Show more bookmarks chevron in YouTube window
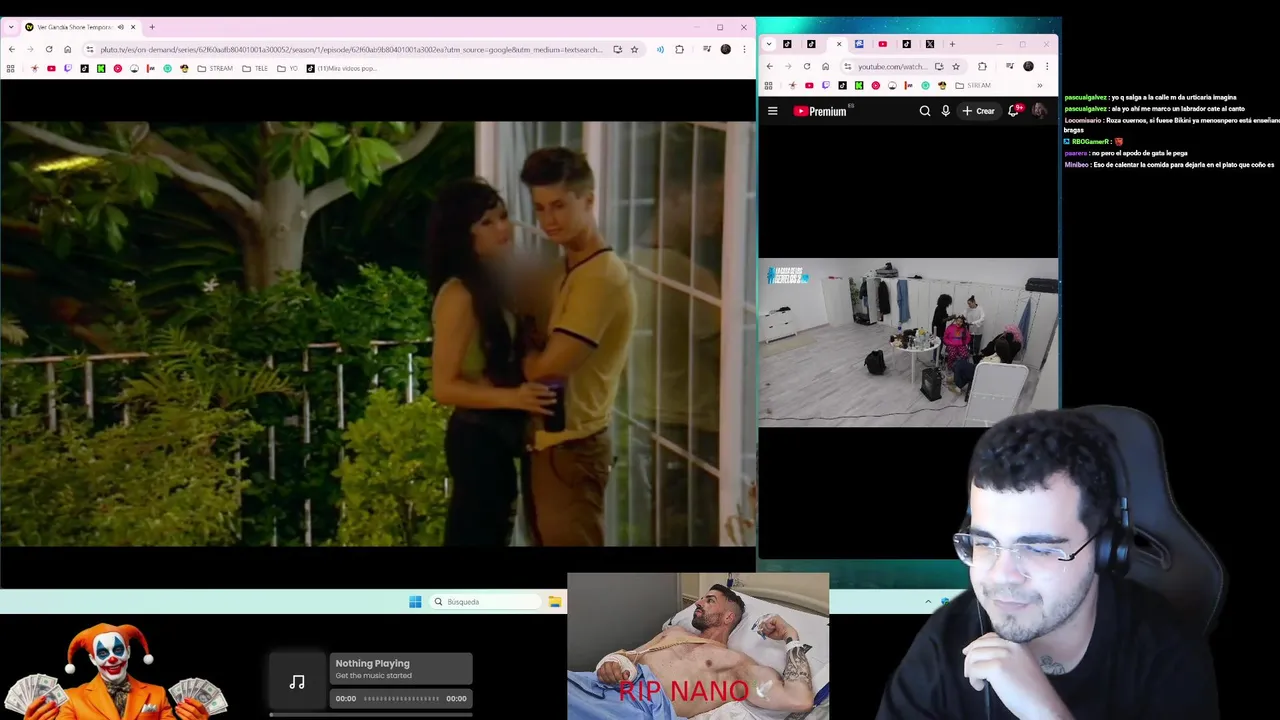 (x=1039, y=85)
